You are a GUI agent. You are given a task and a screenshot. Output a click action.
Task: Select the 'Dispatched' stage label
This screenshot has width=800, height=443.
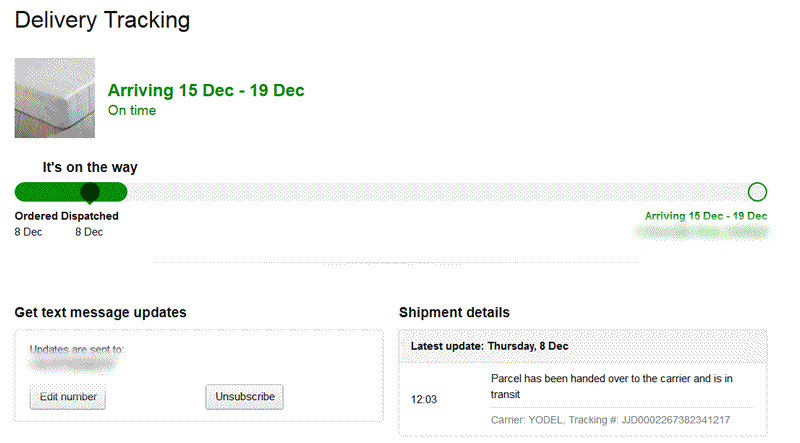pos(90,216)
